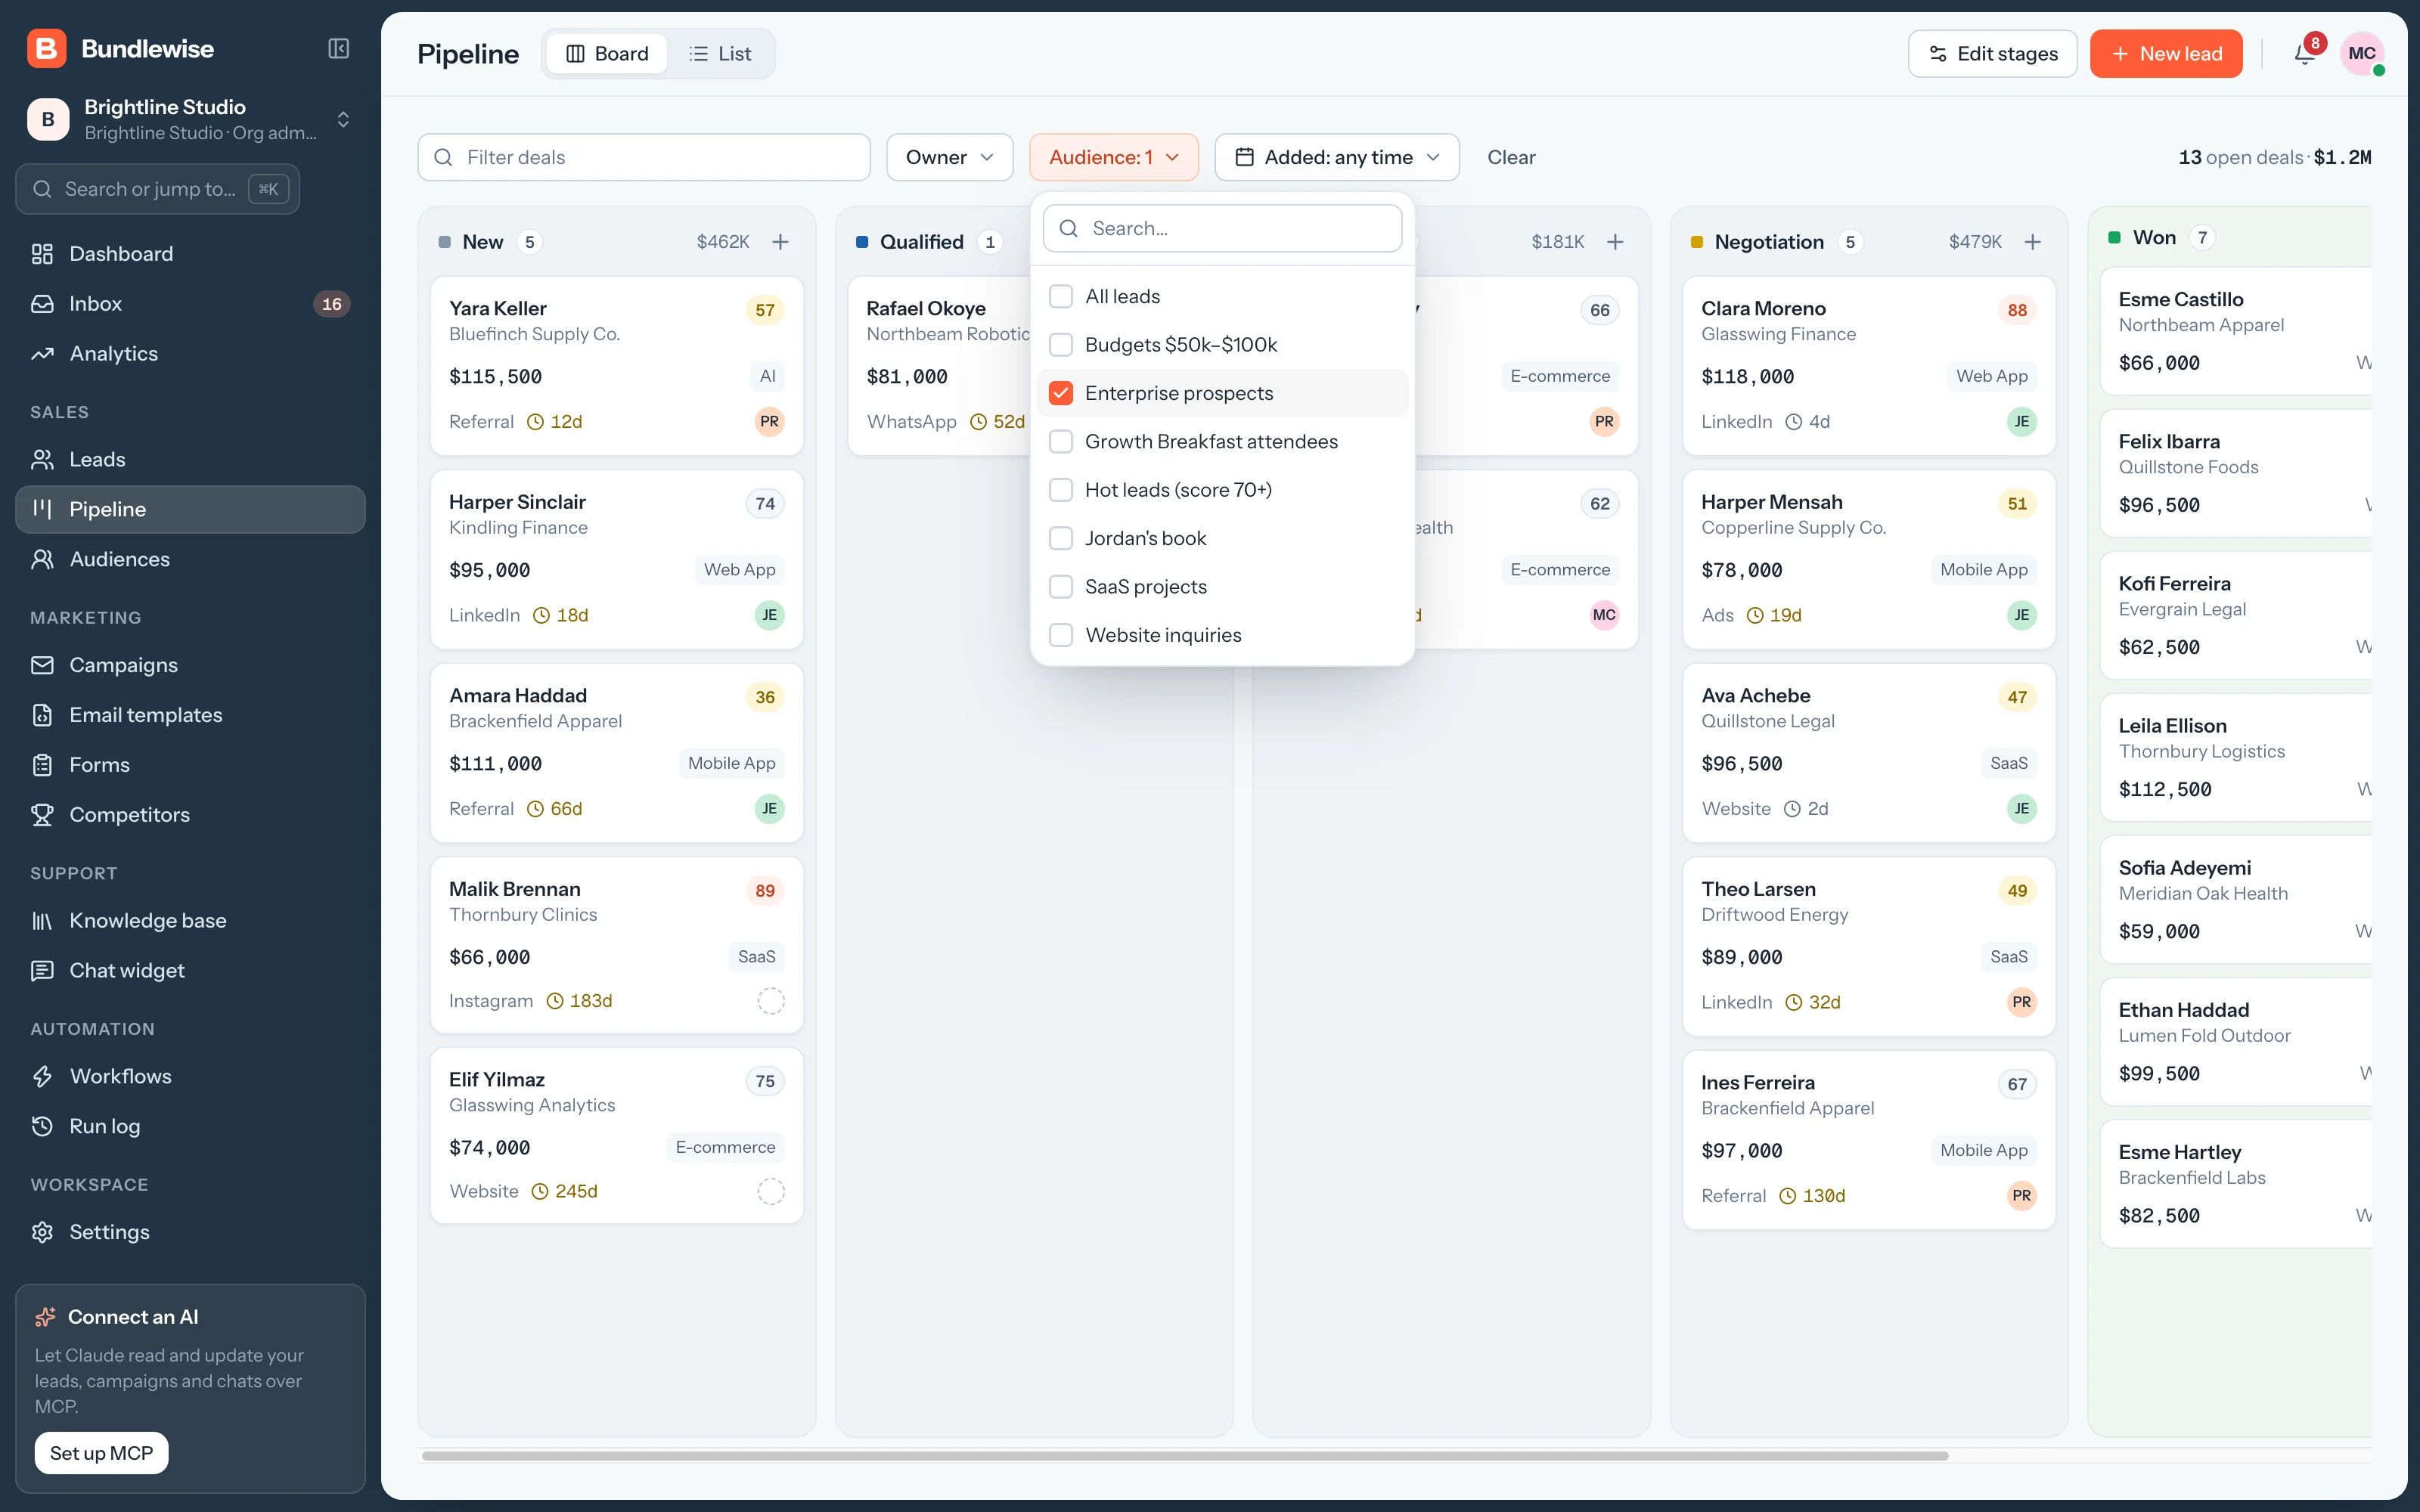Open Audiences in the sidebar
This screenshot has height=1512, width=2420.
(190, 560)
